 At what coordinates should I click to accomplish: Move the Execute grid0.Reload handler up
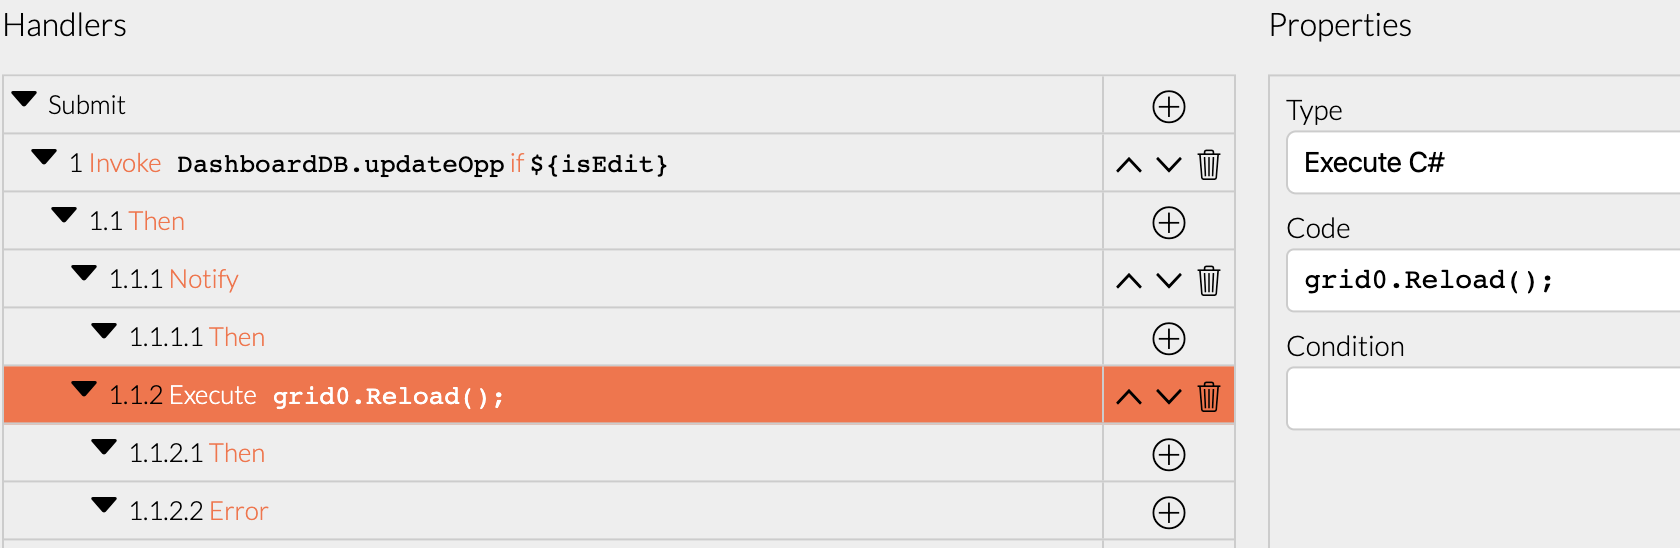[1129, 397]
